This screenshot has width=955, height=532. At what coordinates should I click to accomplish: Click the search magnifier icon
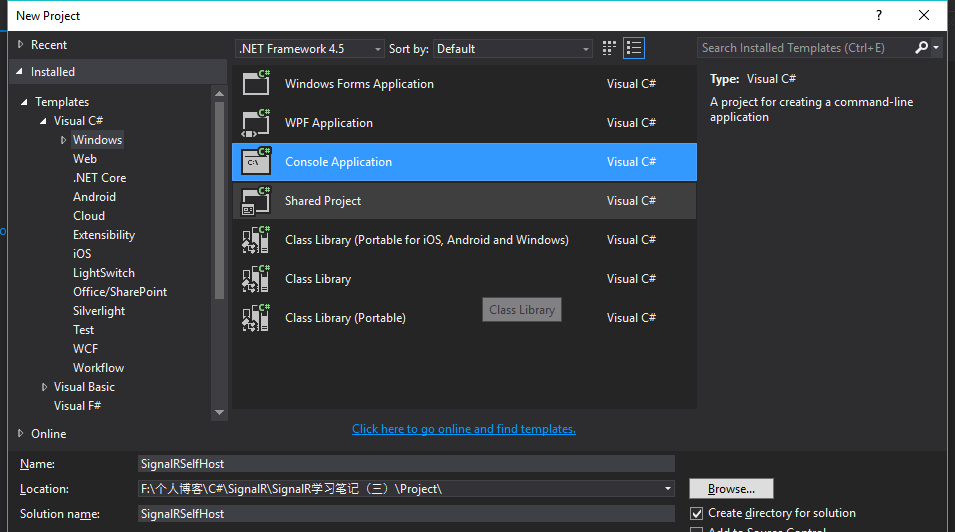922,48
